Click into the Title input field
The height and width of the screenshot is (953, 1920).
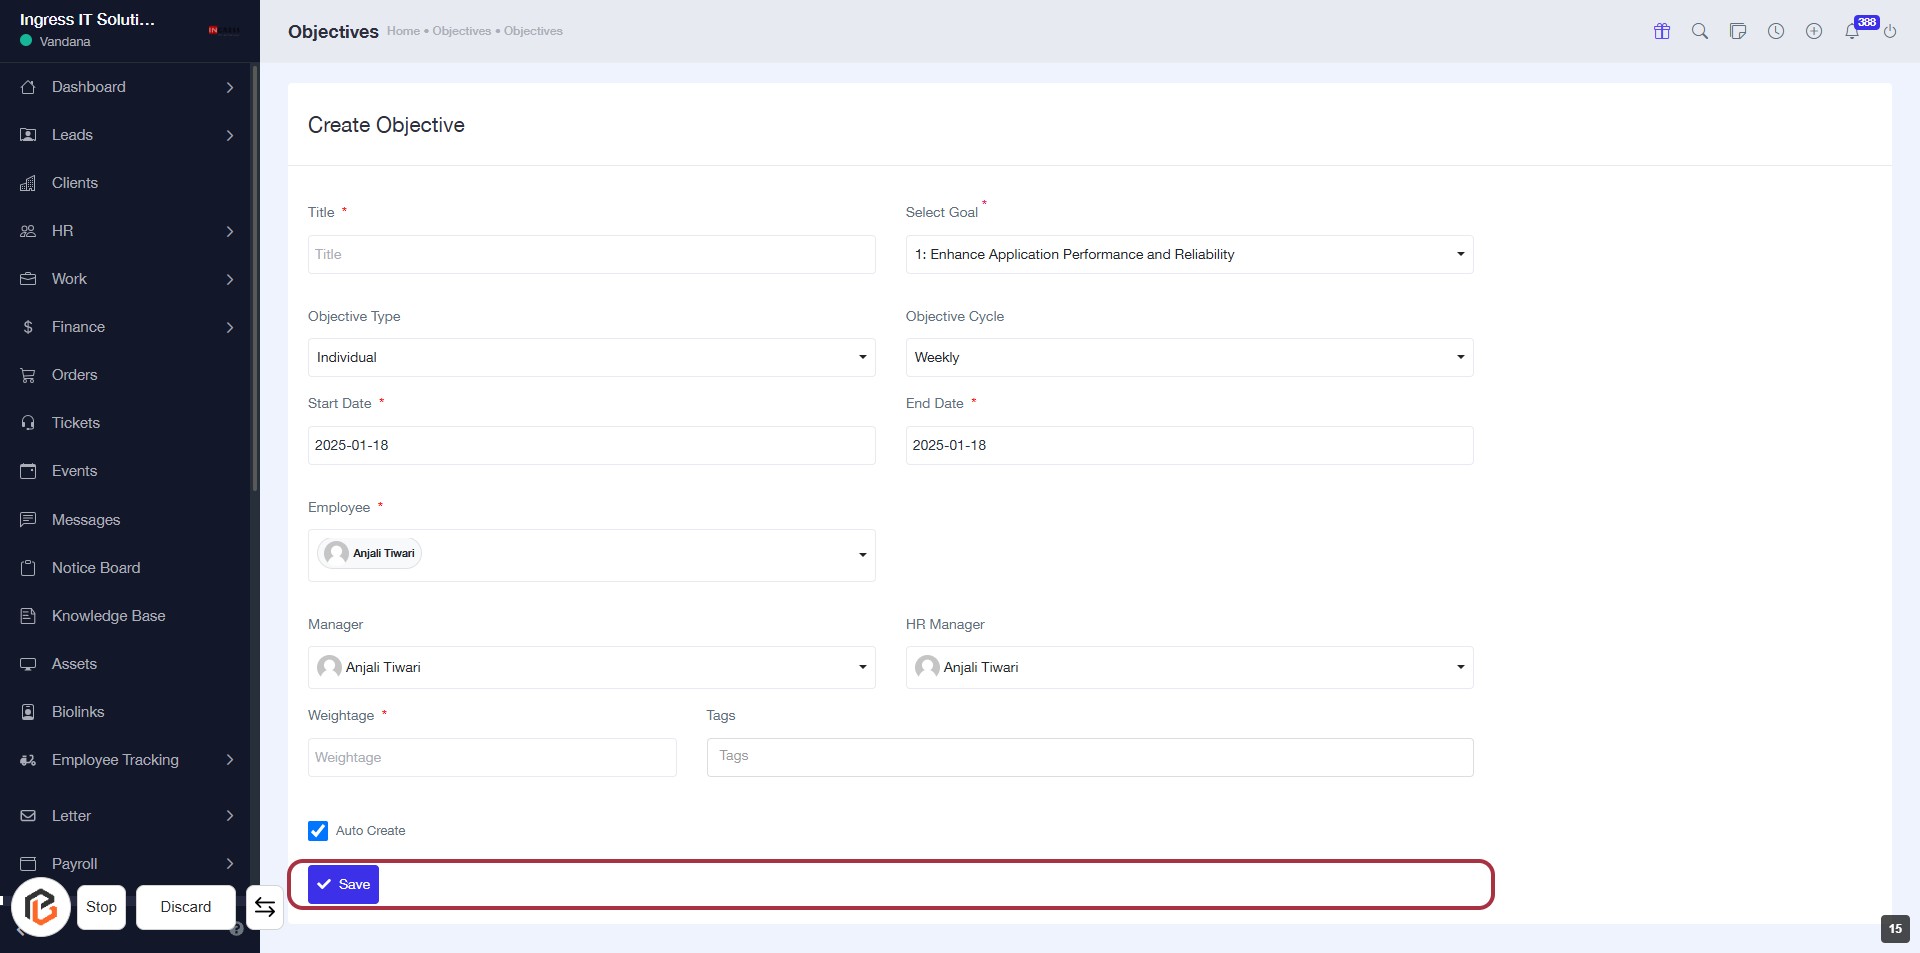pos(591,255)
